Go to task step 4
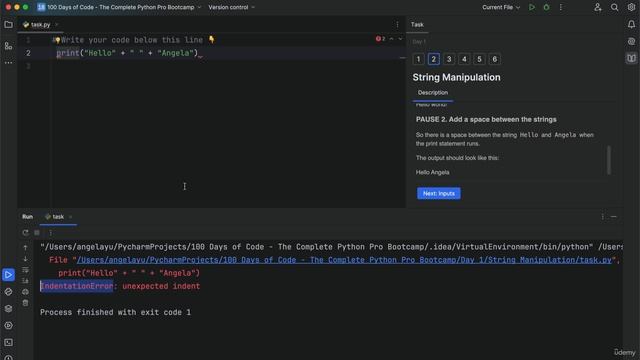The image size is (640, 360). [x=464, y=59]
